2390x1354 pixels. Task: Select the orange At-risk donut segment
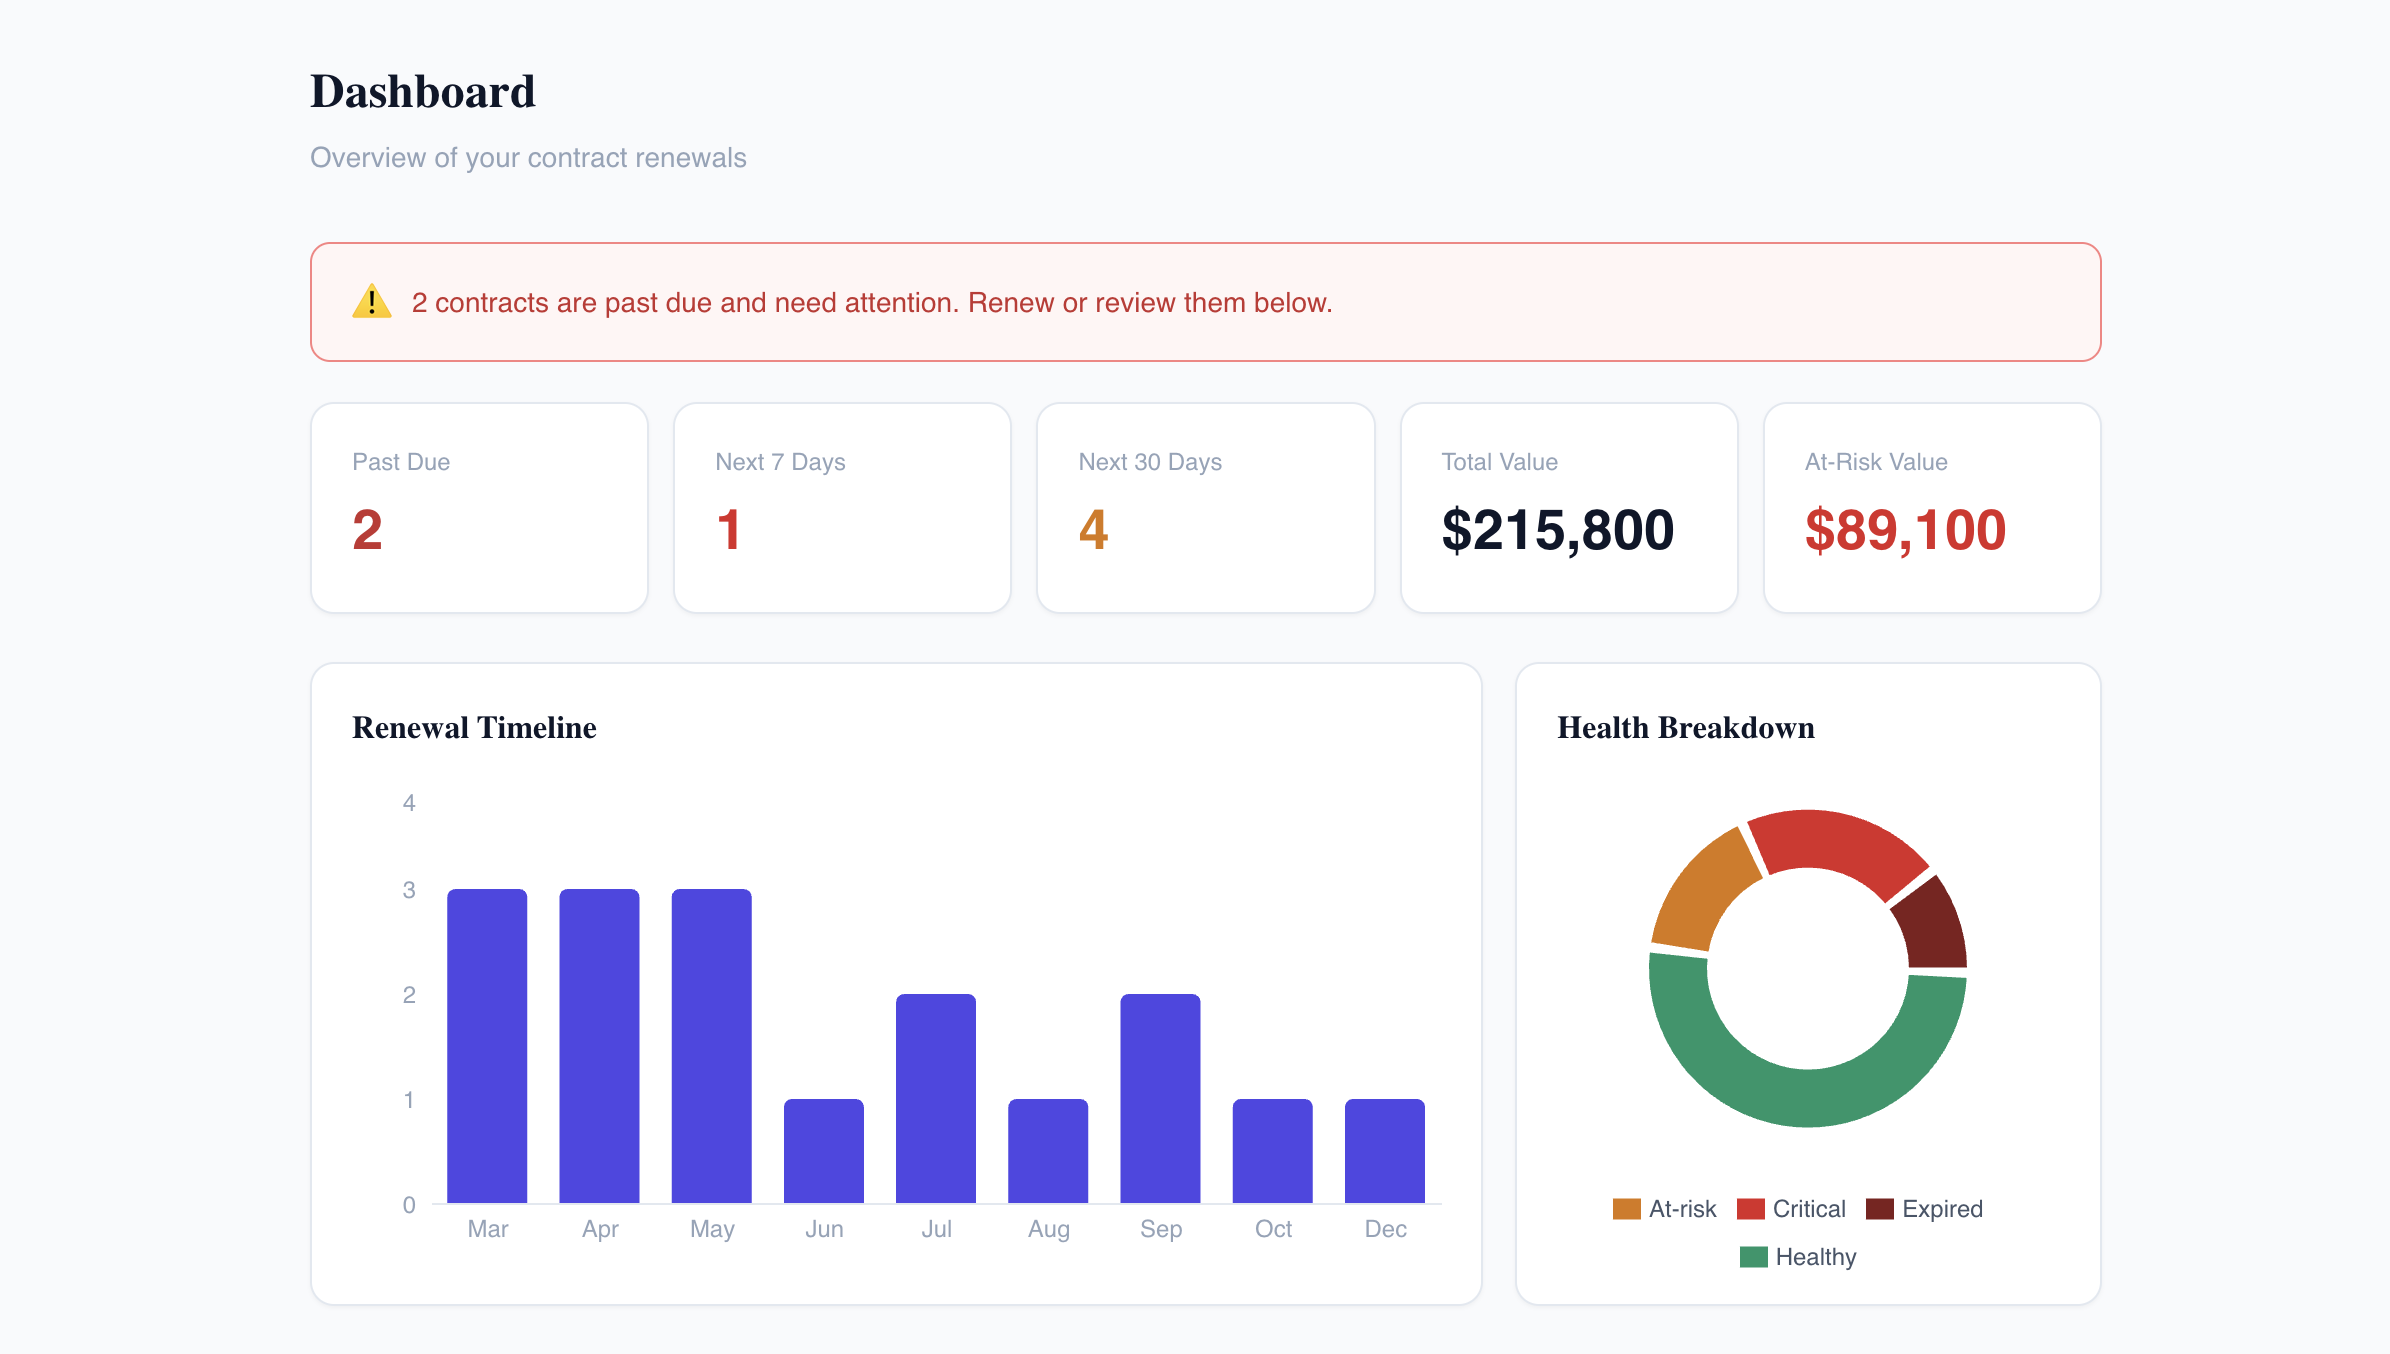coord(1703,890)
